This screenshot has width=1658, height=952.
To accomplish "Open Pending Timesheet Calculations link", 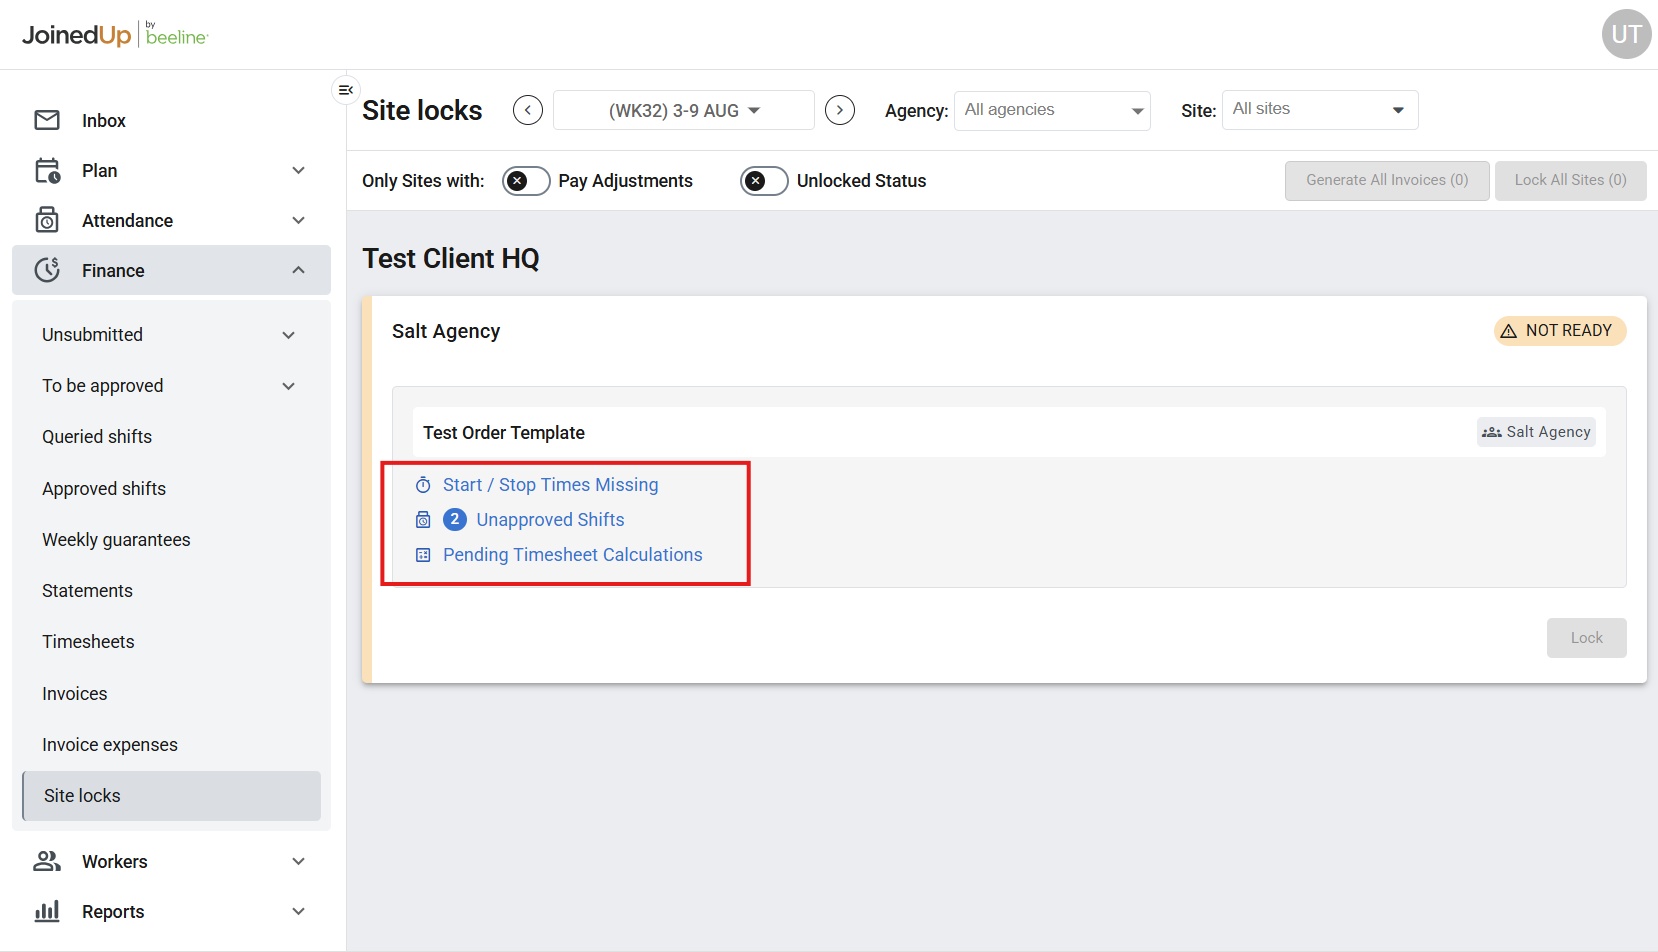I will pos(573,555).
